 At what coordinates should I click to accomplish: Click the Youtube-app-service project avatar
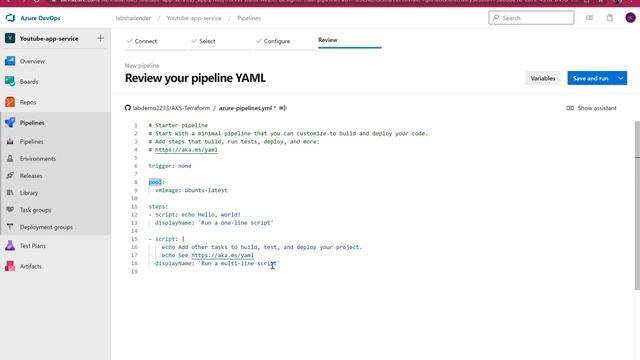[x=10, y=38]
